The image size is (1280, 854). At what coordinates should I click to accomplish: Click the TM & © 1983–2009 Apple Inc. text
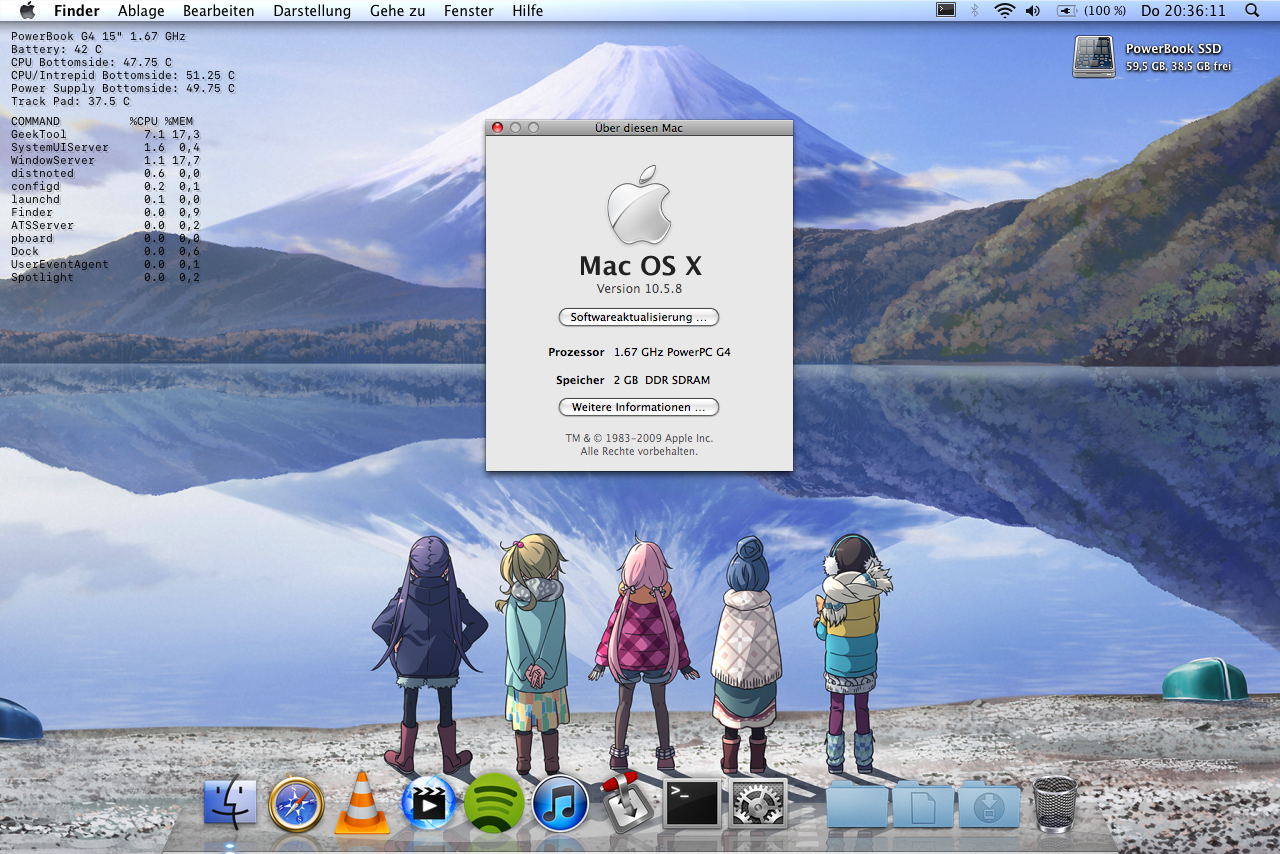point(639,438)
